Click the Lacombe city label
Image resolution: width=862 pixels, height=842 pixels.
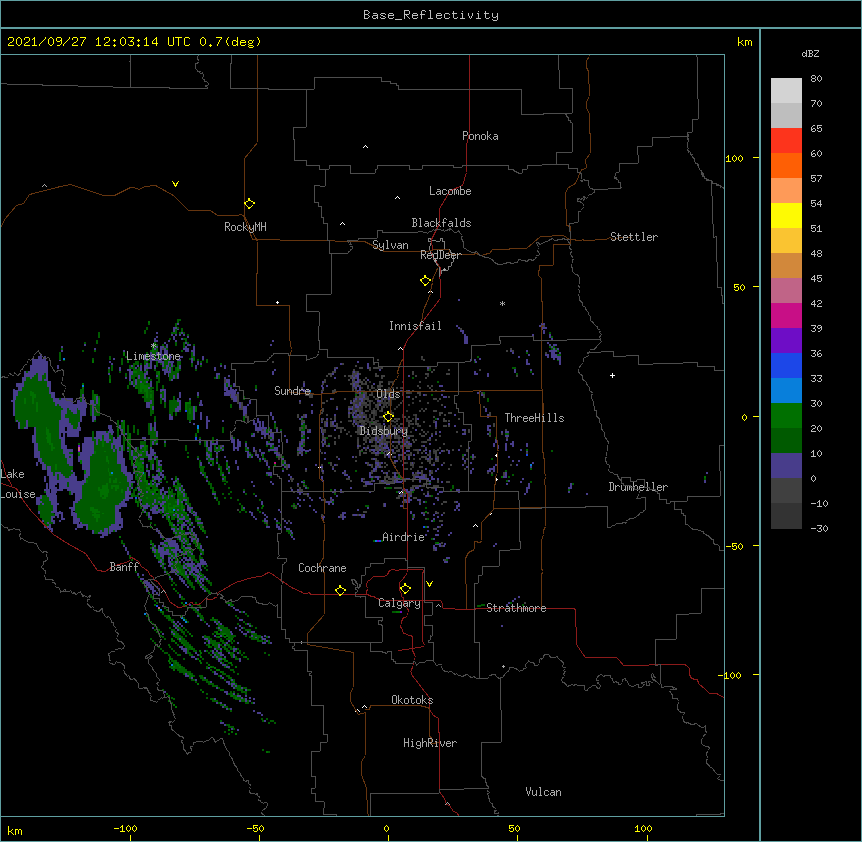(x=450, y=191)
